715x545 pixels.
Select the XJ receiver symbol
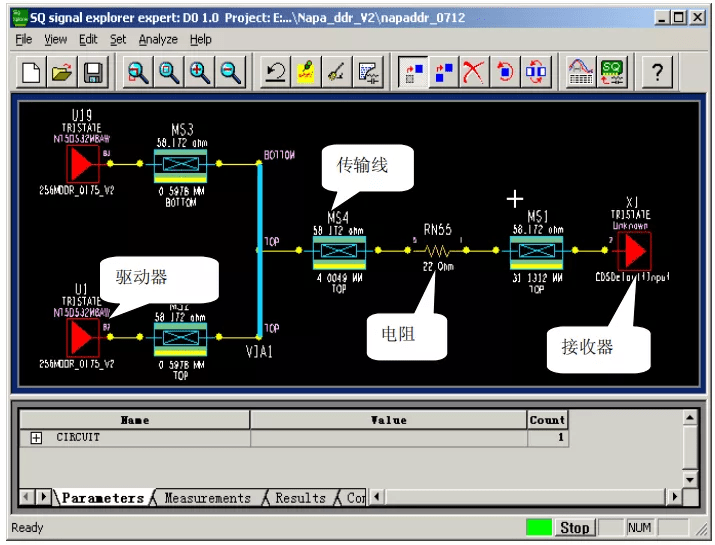pos(634,251)
